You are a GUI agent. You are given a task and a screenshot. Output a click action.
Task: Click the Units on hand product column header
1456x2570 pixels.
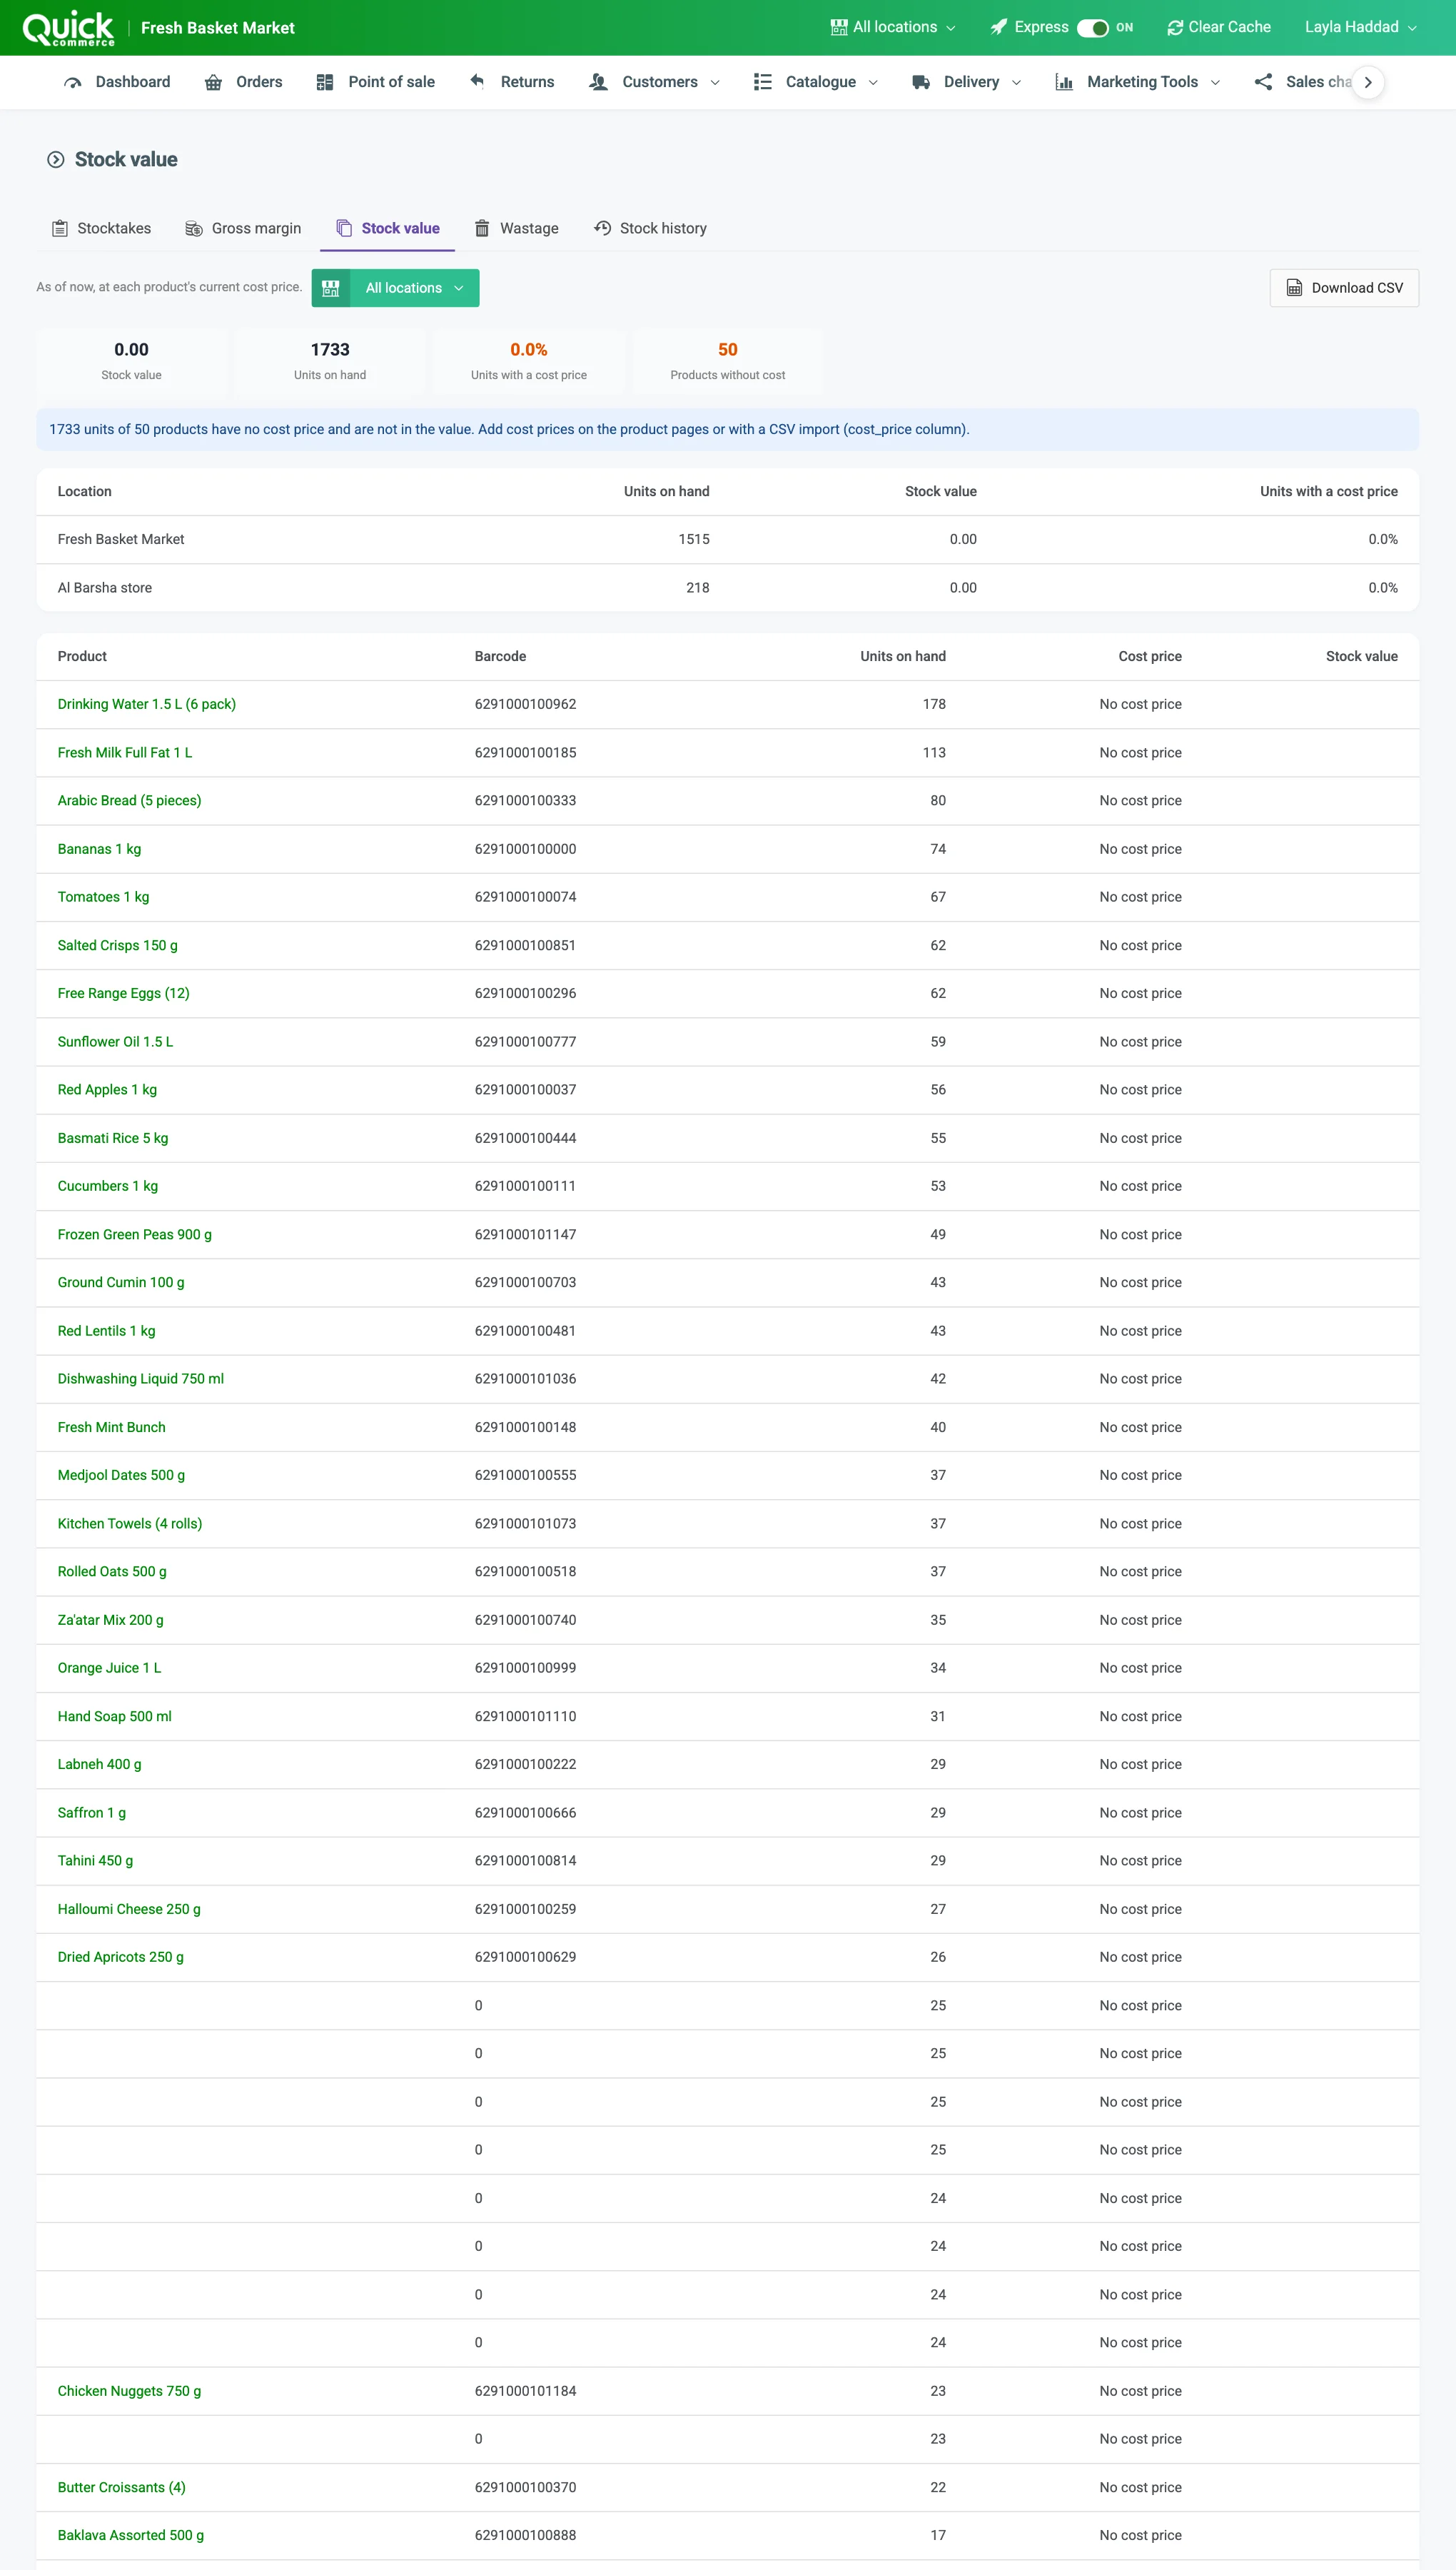click(902, 656)
